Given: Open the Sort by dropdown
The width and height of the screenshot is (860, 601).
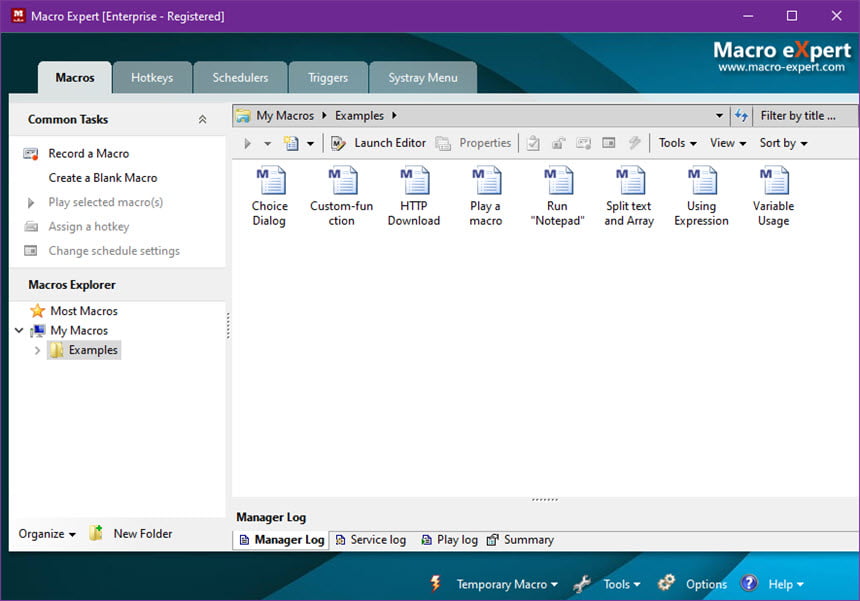Looking at the screenshot, I should tap(783, 143).
